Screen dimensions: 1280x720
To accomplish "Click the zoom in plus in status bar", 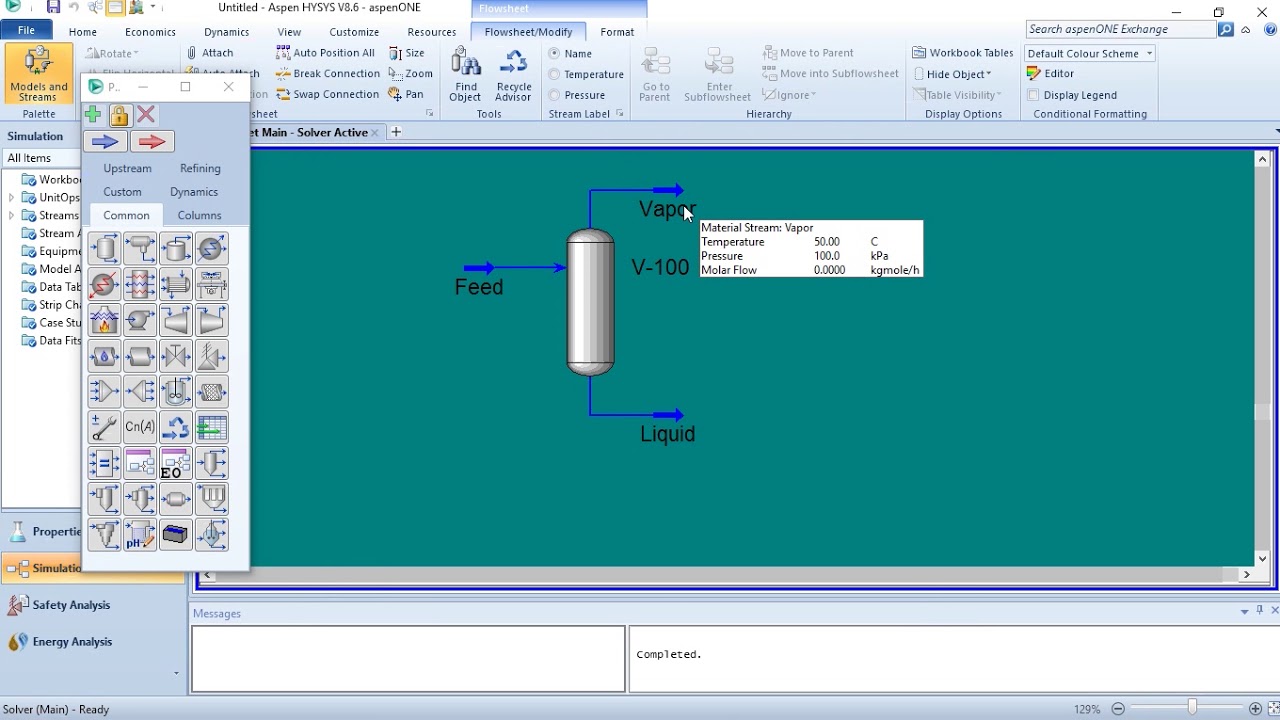I will 1255,709.
